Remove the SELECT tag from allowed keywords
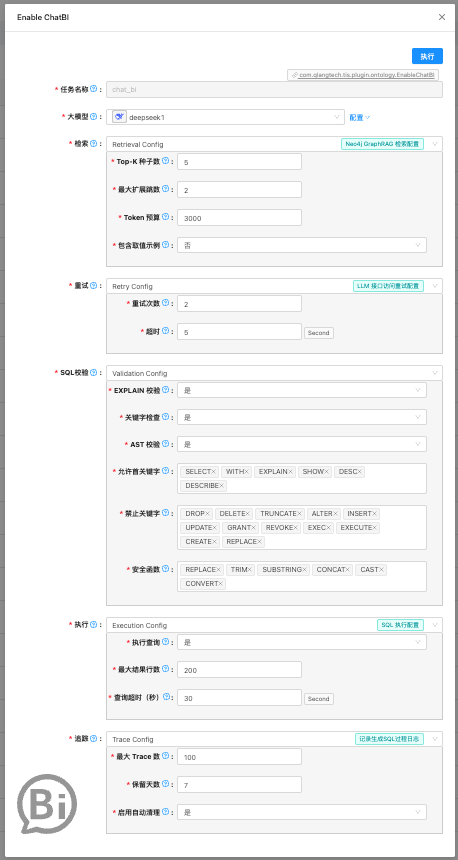Image resolution: width=458 pixels, height=860 pixels. [x=214, y=472]
